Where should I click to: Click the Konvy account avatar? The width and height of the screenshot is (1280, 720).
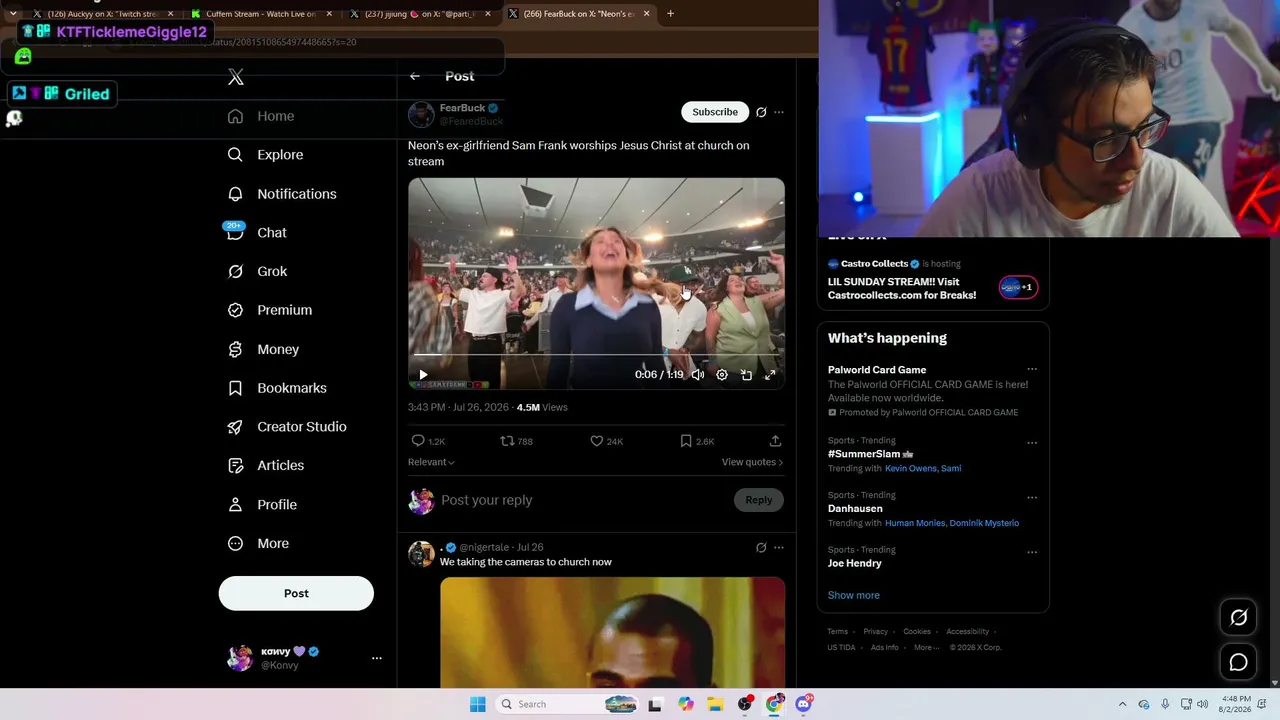coord(240,658)
